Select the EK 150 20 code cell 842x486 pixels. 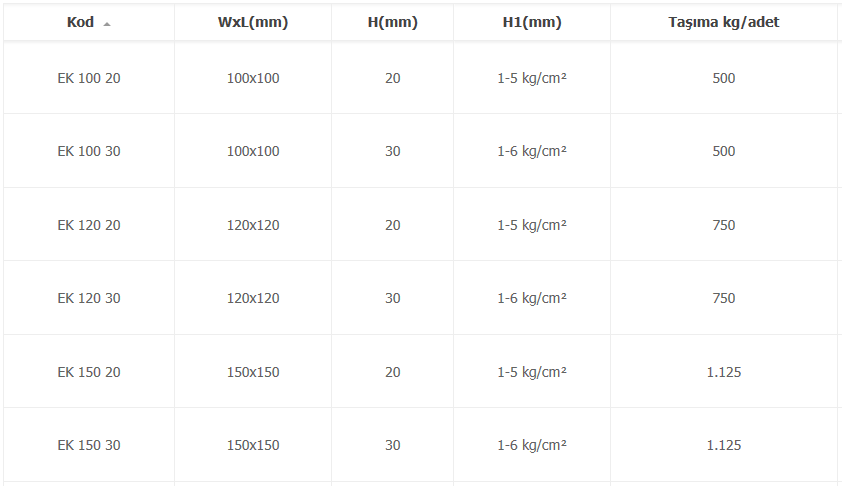point(89,372)
